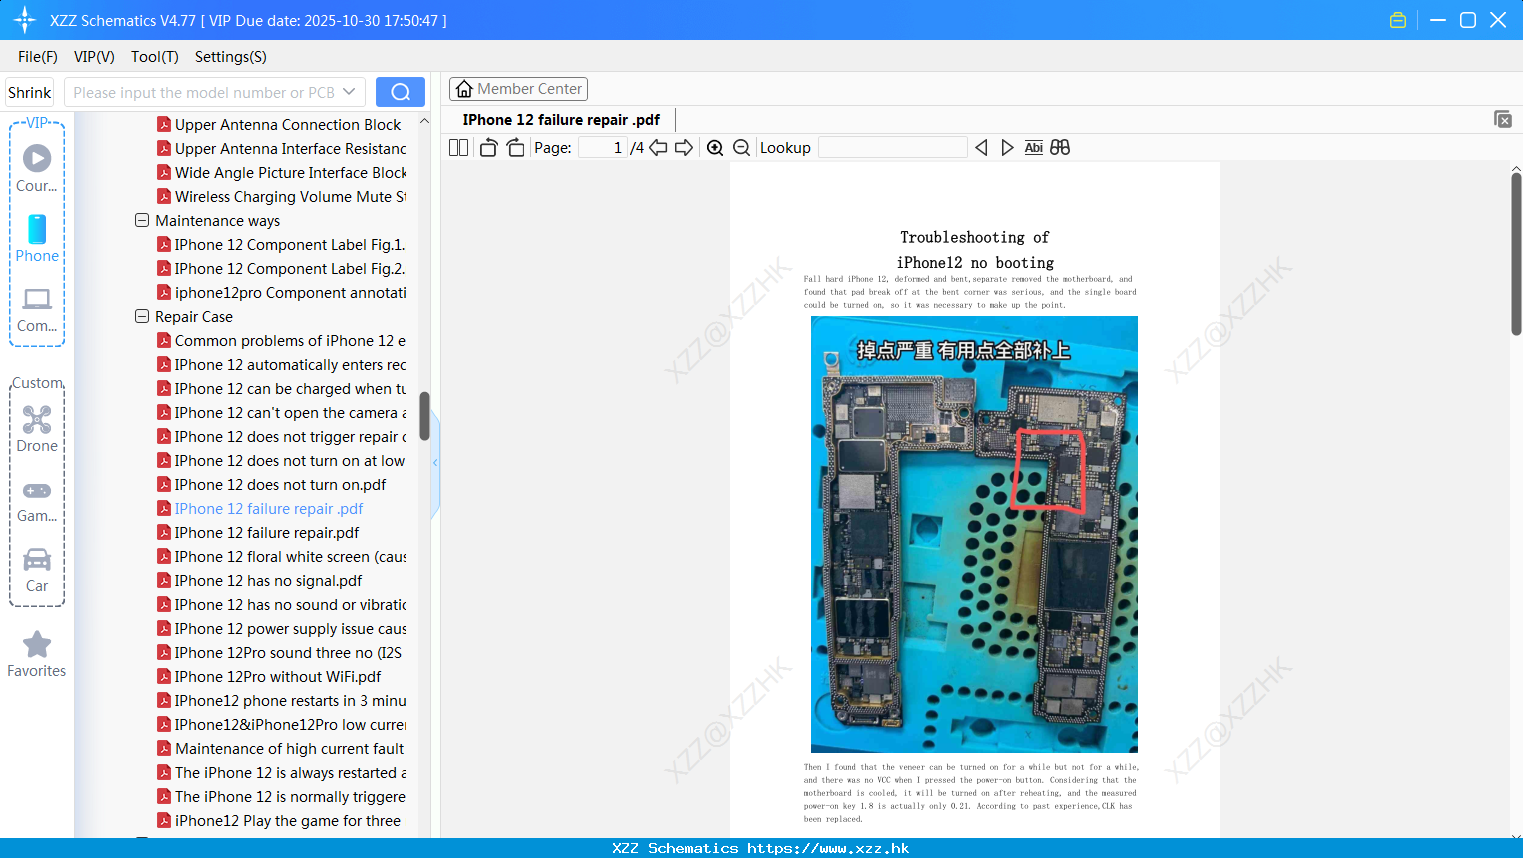Image resolution: width=1523 pixels, height=858 pixels.
Task: Open Wireless Charging Volume Mute file
Action: [282, 196]
